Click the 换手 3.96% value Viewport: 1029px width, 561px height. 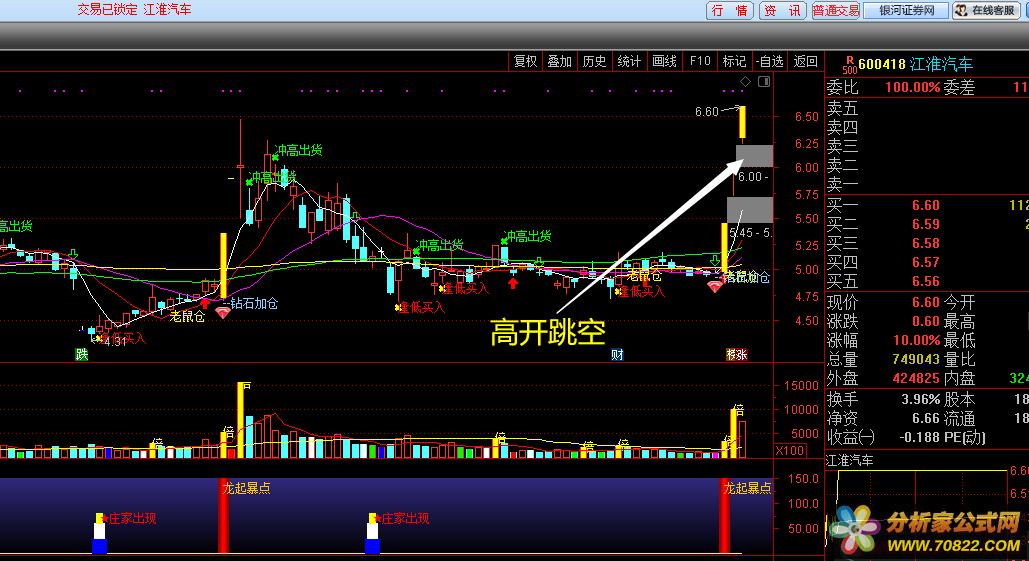point(921,399)
